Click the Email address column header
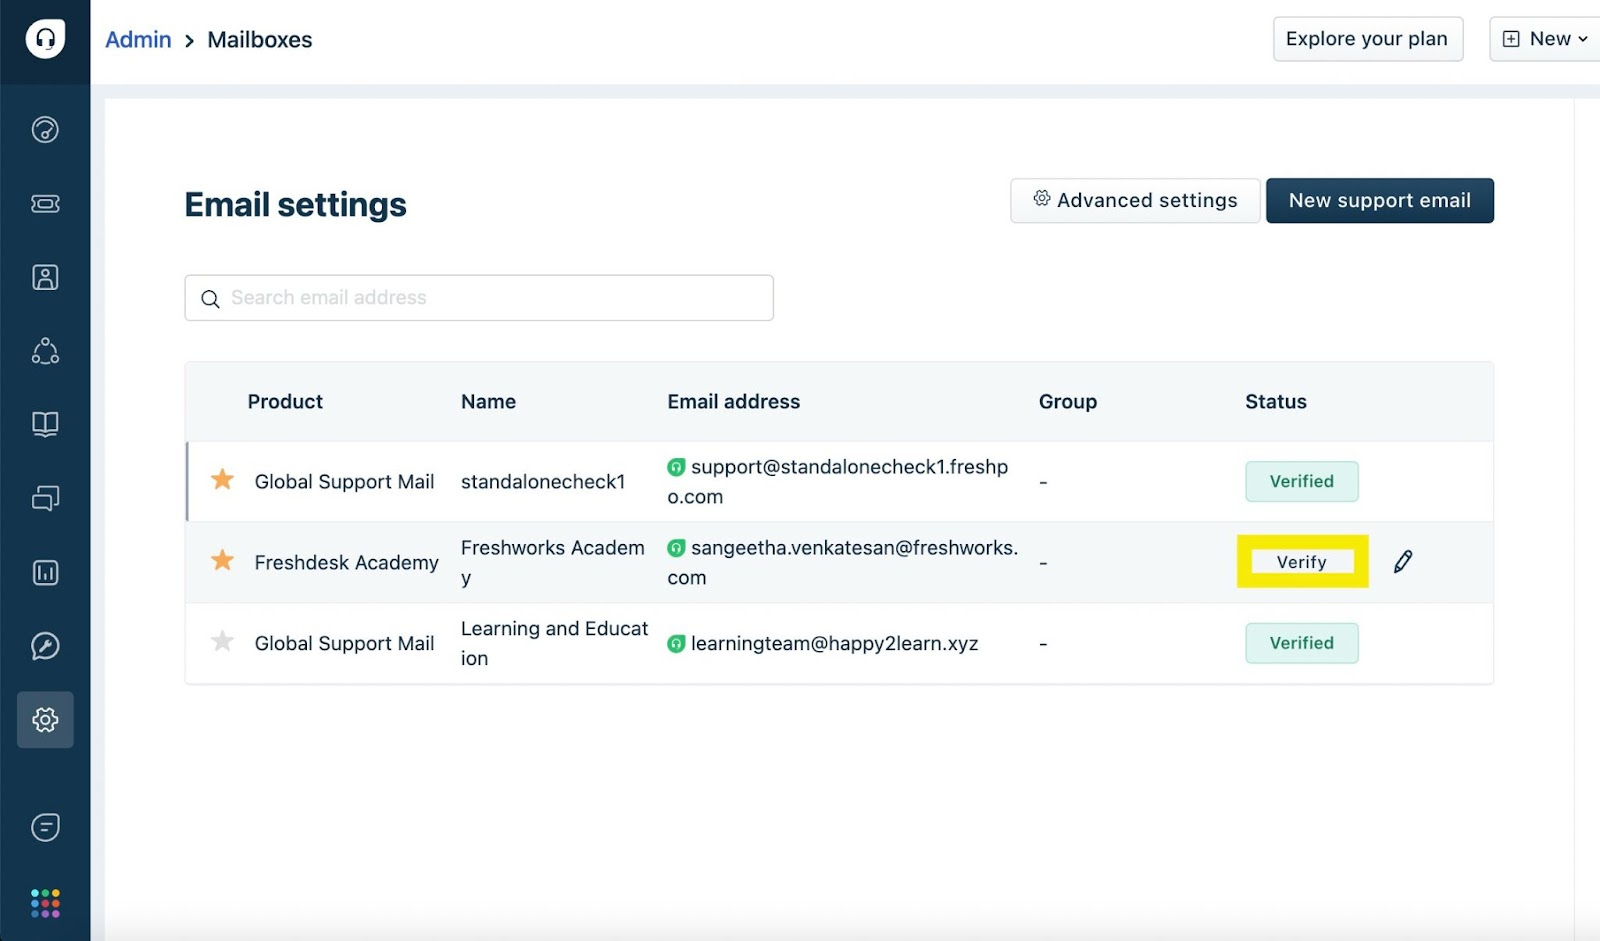The height and width of the screenshot is (941, 1600). pos(733,401)
